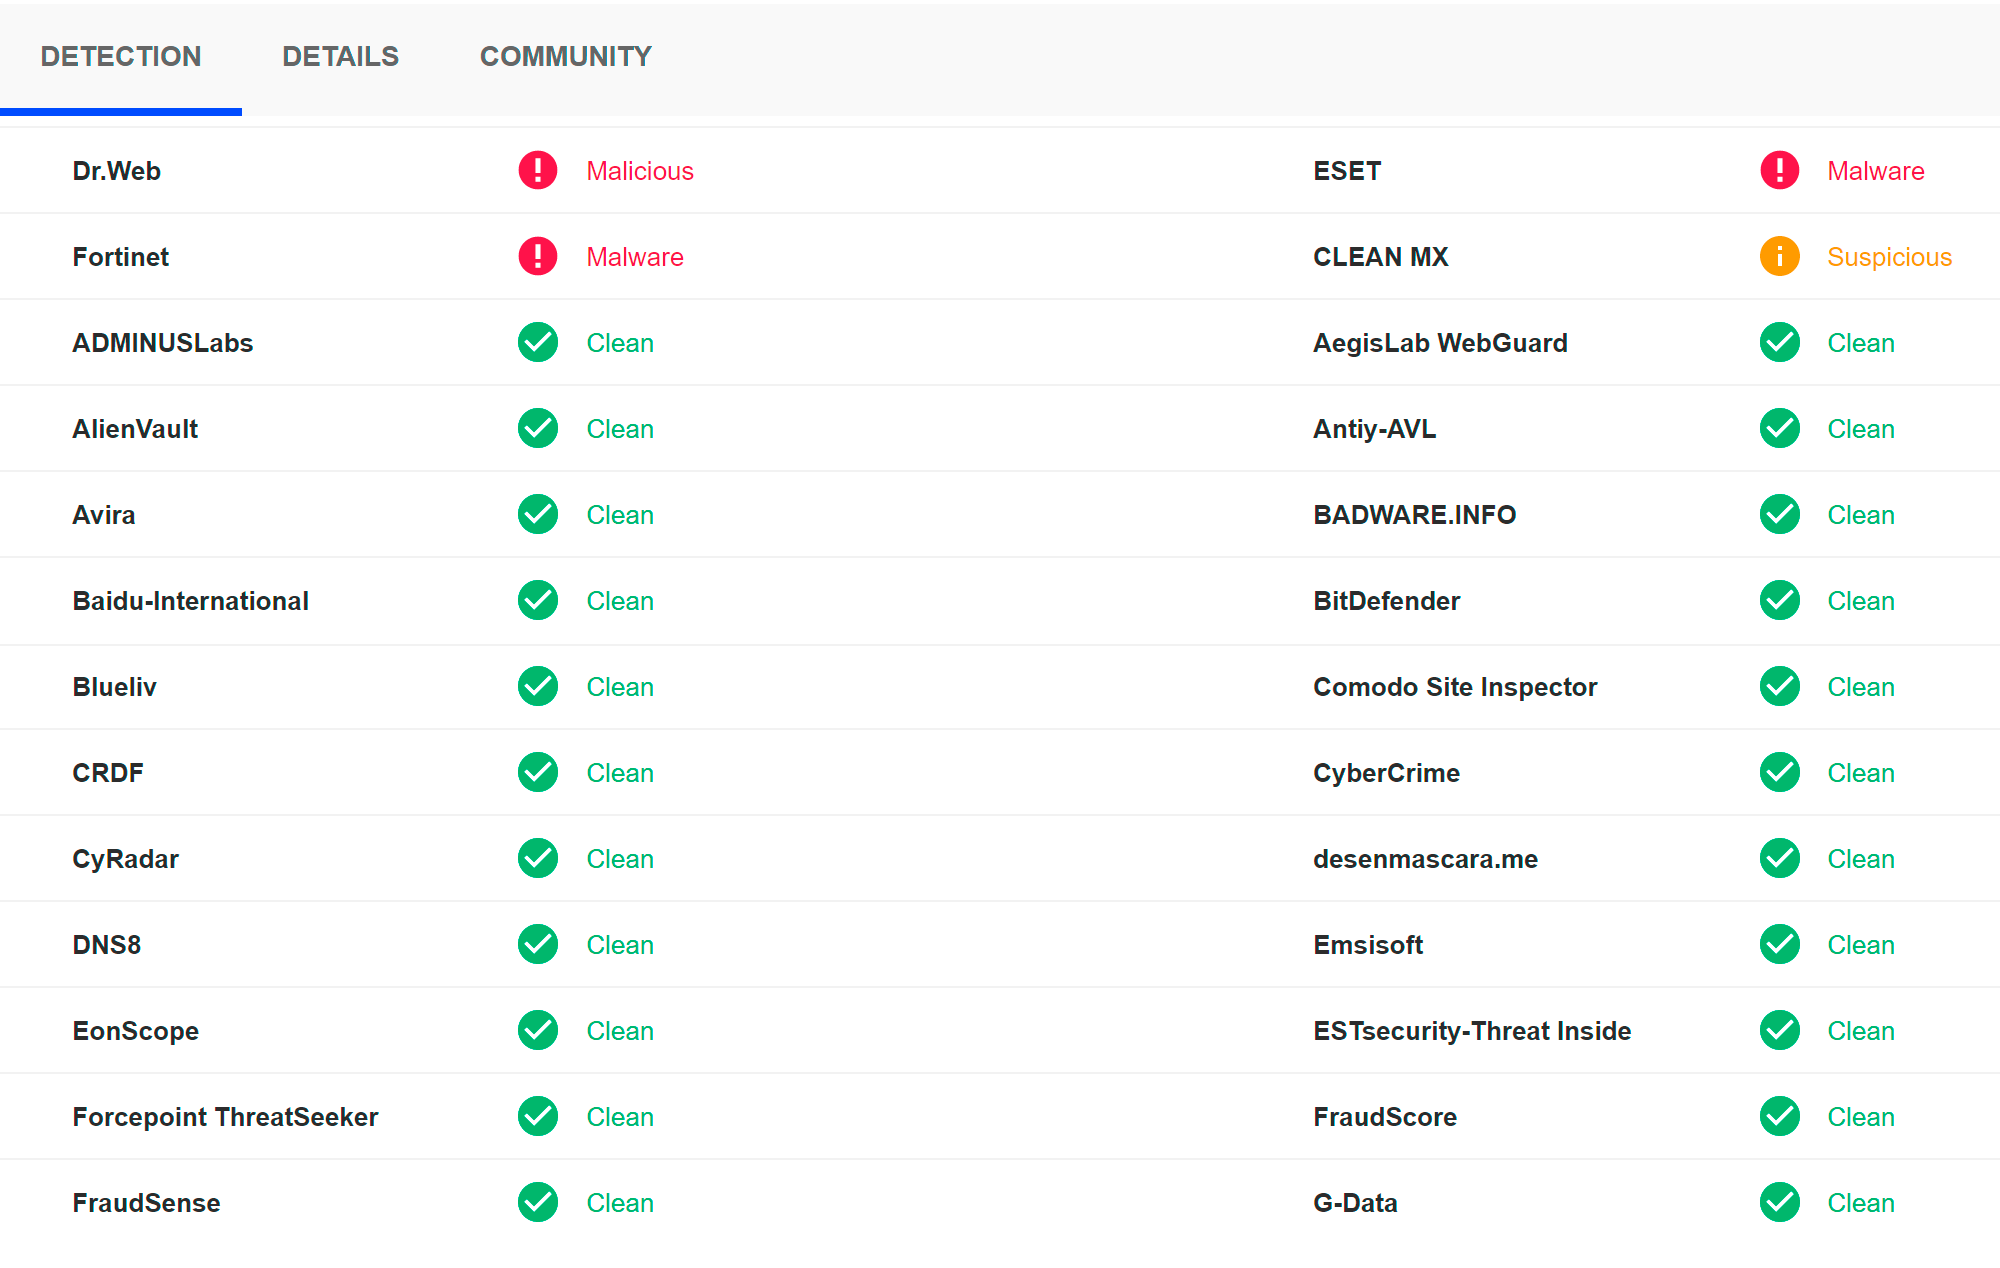Click the green check icon for Antiy-AVL
The width and height of the screenshot is (2000, 1268).
[x=1780, y=429]
